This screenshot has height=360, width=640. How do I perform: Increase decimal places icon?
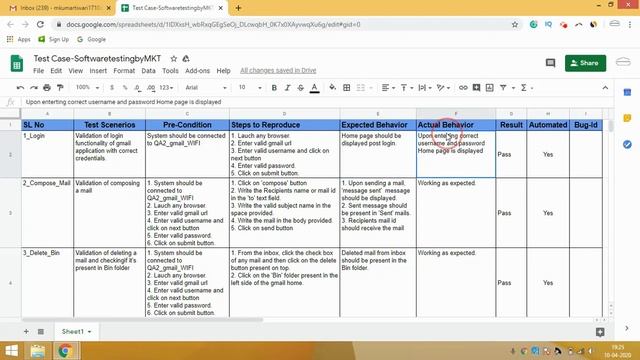point(151,88)
